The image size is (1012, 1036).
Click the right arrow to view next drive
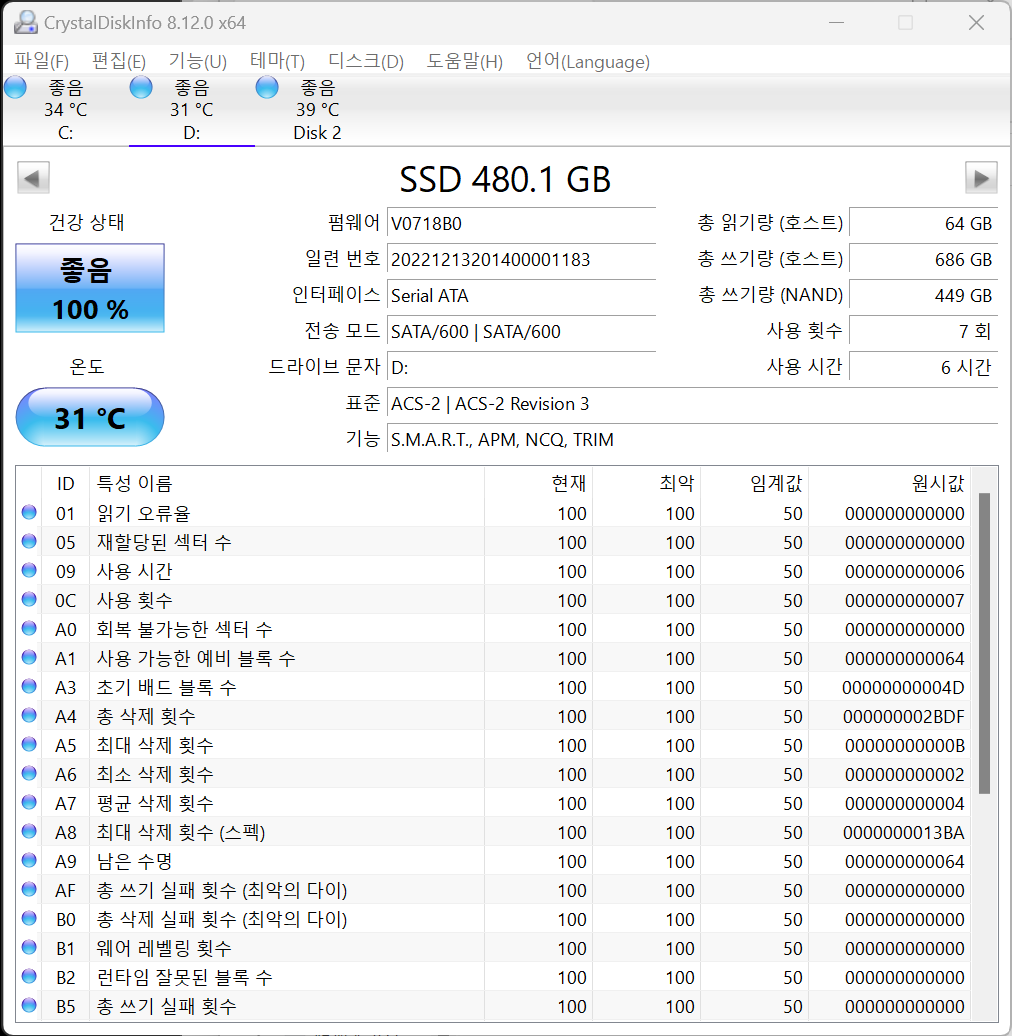click(981, 177)
